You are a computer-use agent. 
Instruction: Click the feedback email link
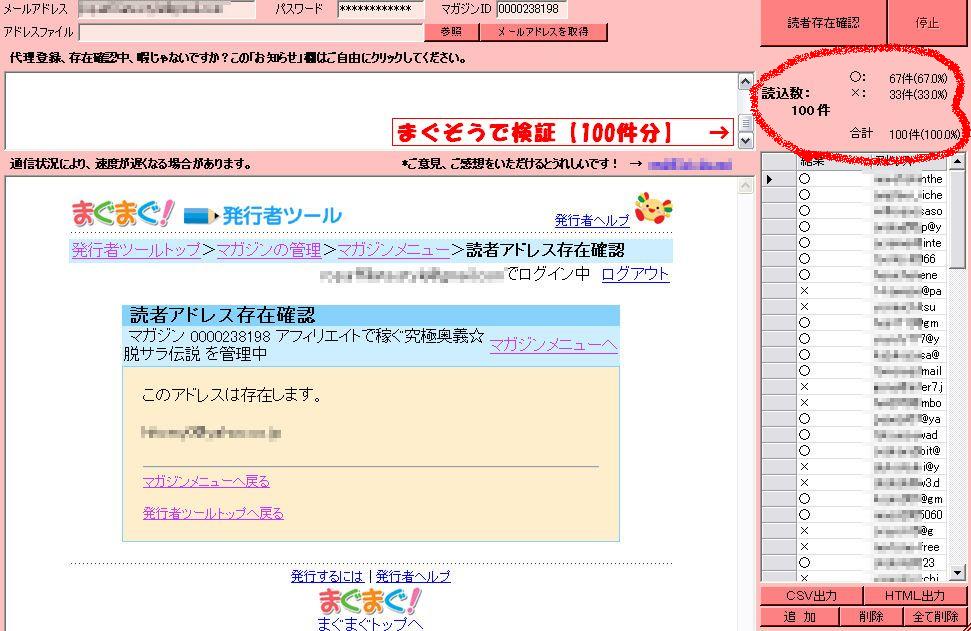689,164
